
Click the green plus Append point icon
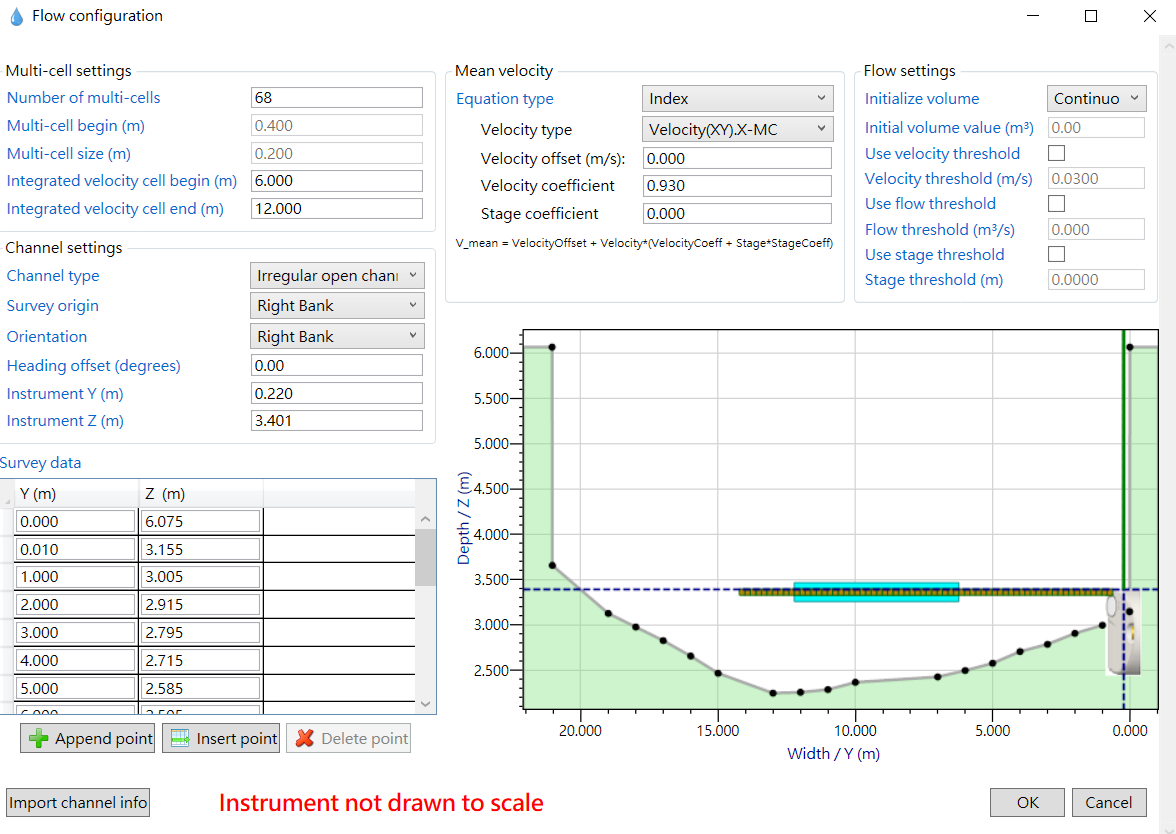coord(38,739)
